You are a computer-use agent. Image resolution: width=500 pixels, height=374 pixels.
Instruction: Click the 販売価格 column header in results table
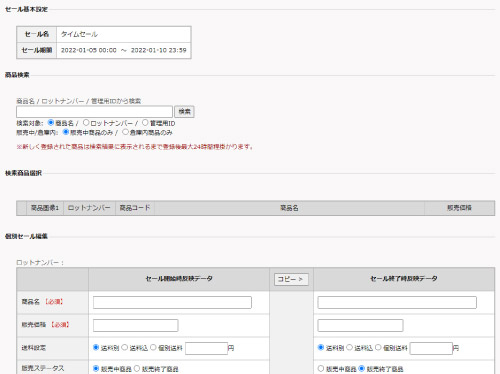coord(459,208)
